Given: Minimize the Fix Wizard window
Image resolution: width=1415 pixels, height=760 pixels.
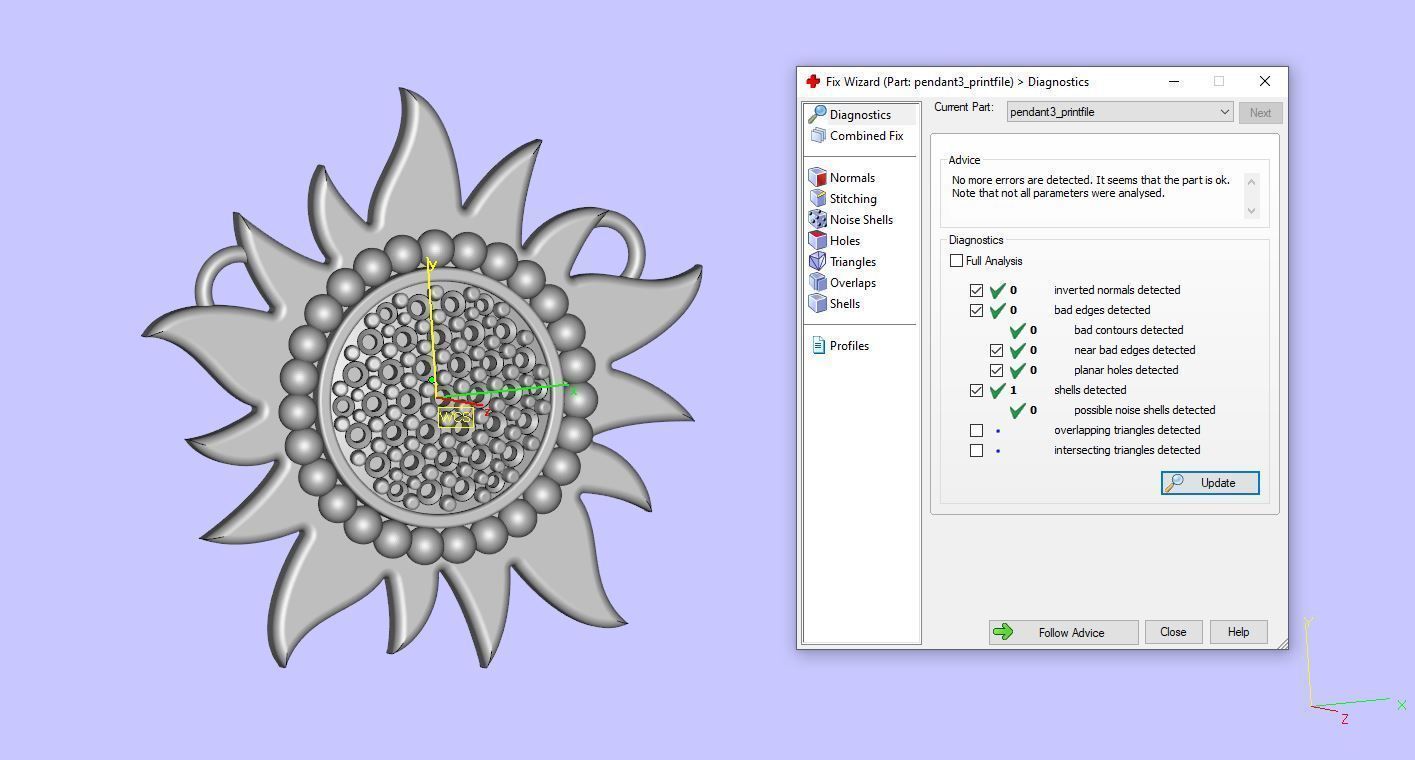Looking at the screenshot, I should [x=1174, y=81].
